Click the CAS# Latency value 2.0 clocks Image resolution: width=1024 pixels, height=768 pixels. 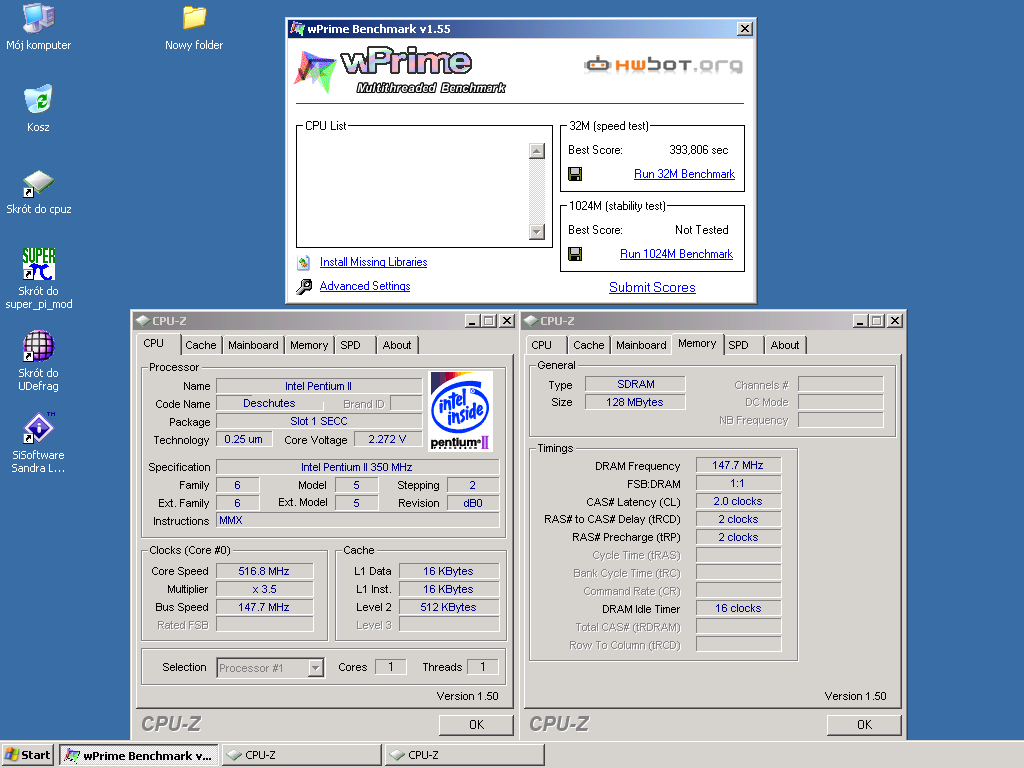(738, 502)
